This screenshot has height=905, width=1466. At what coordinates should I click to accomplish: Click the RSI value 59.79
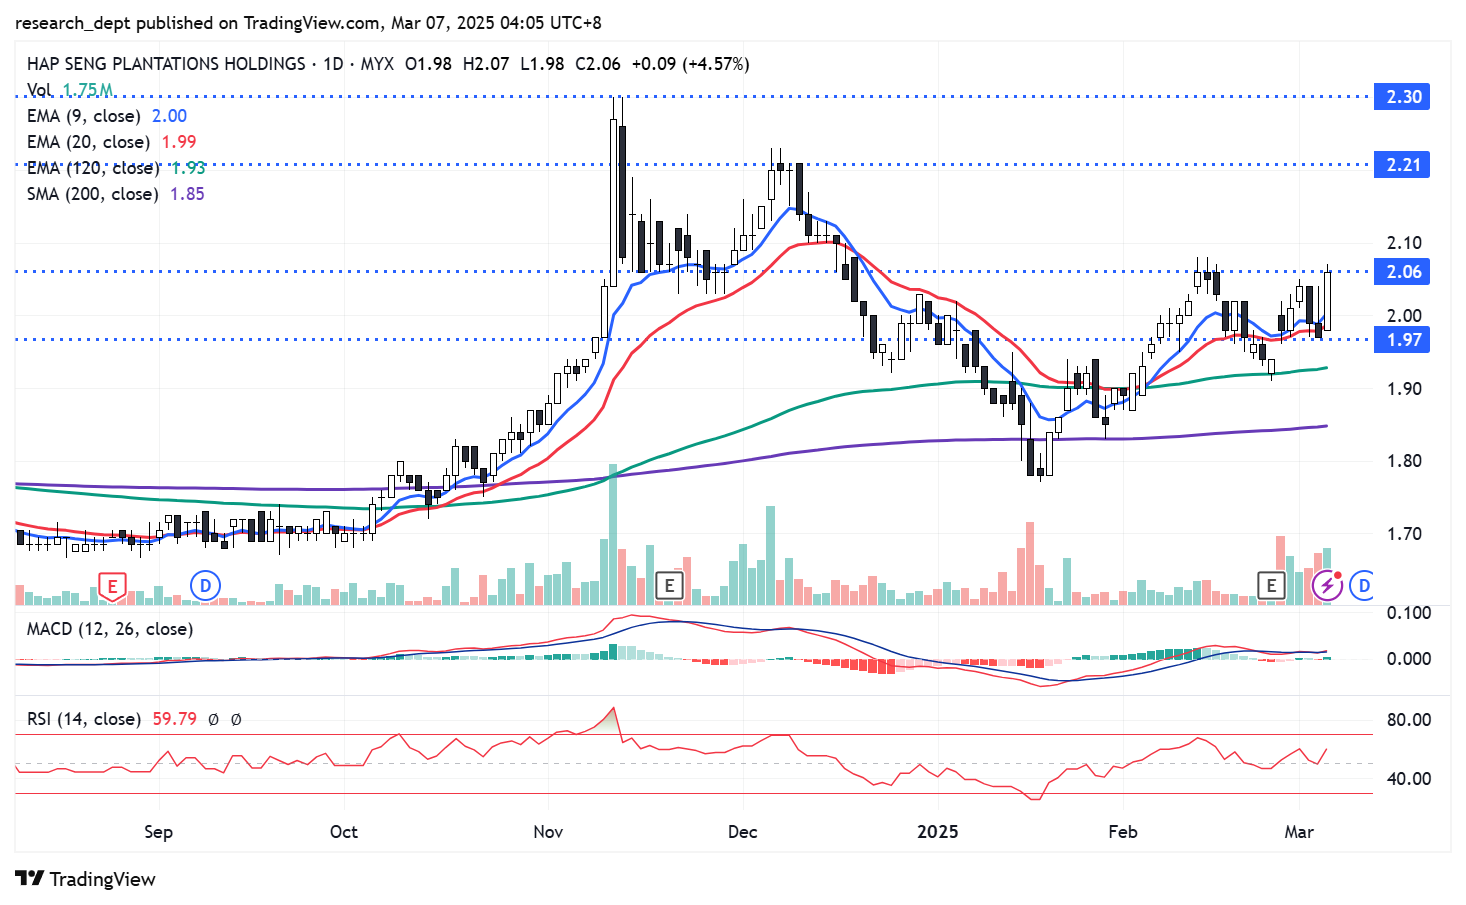(x=175, y=719)
